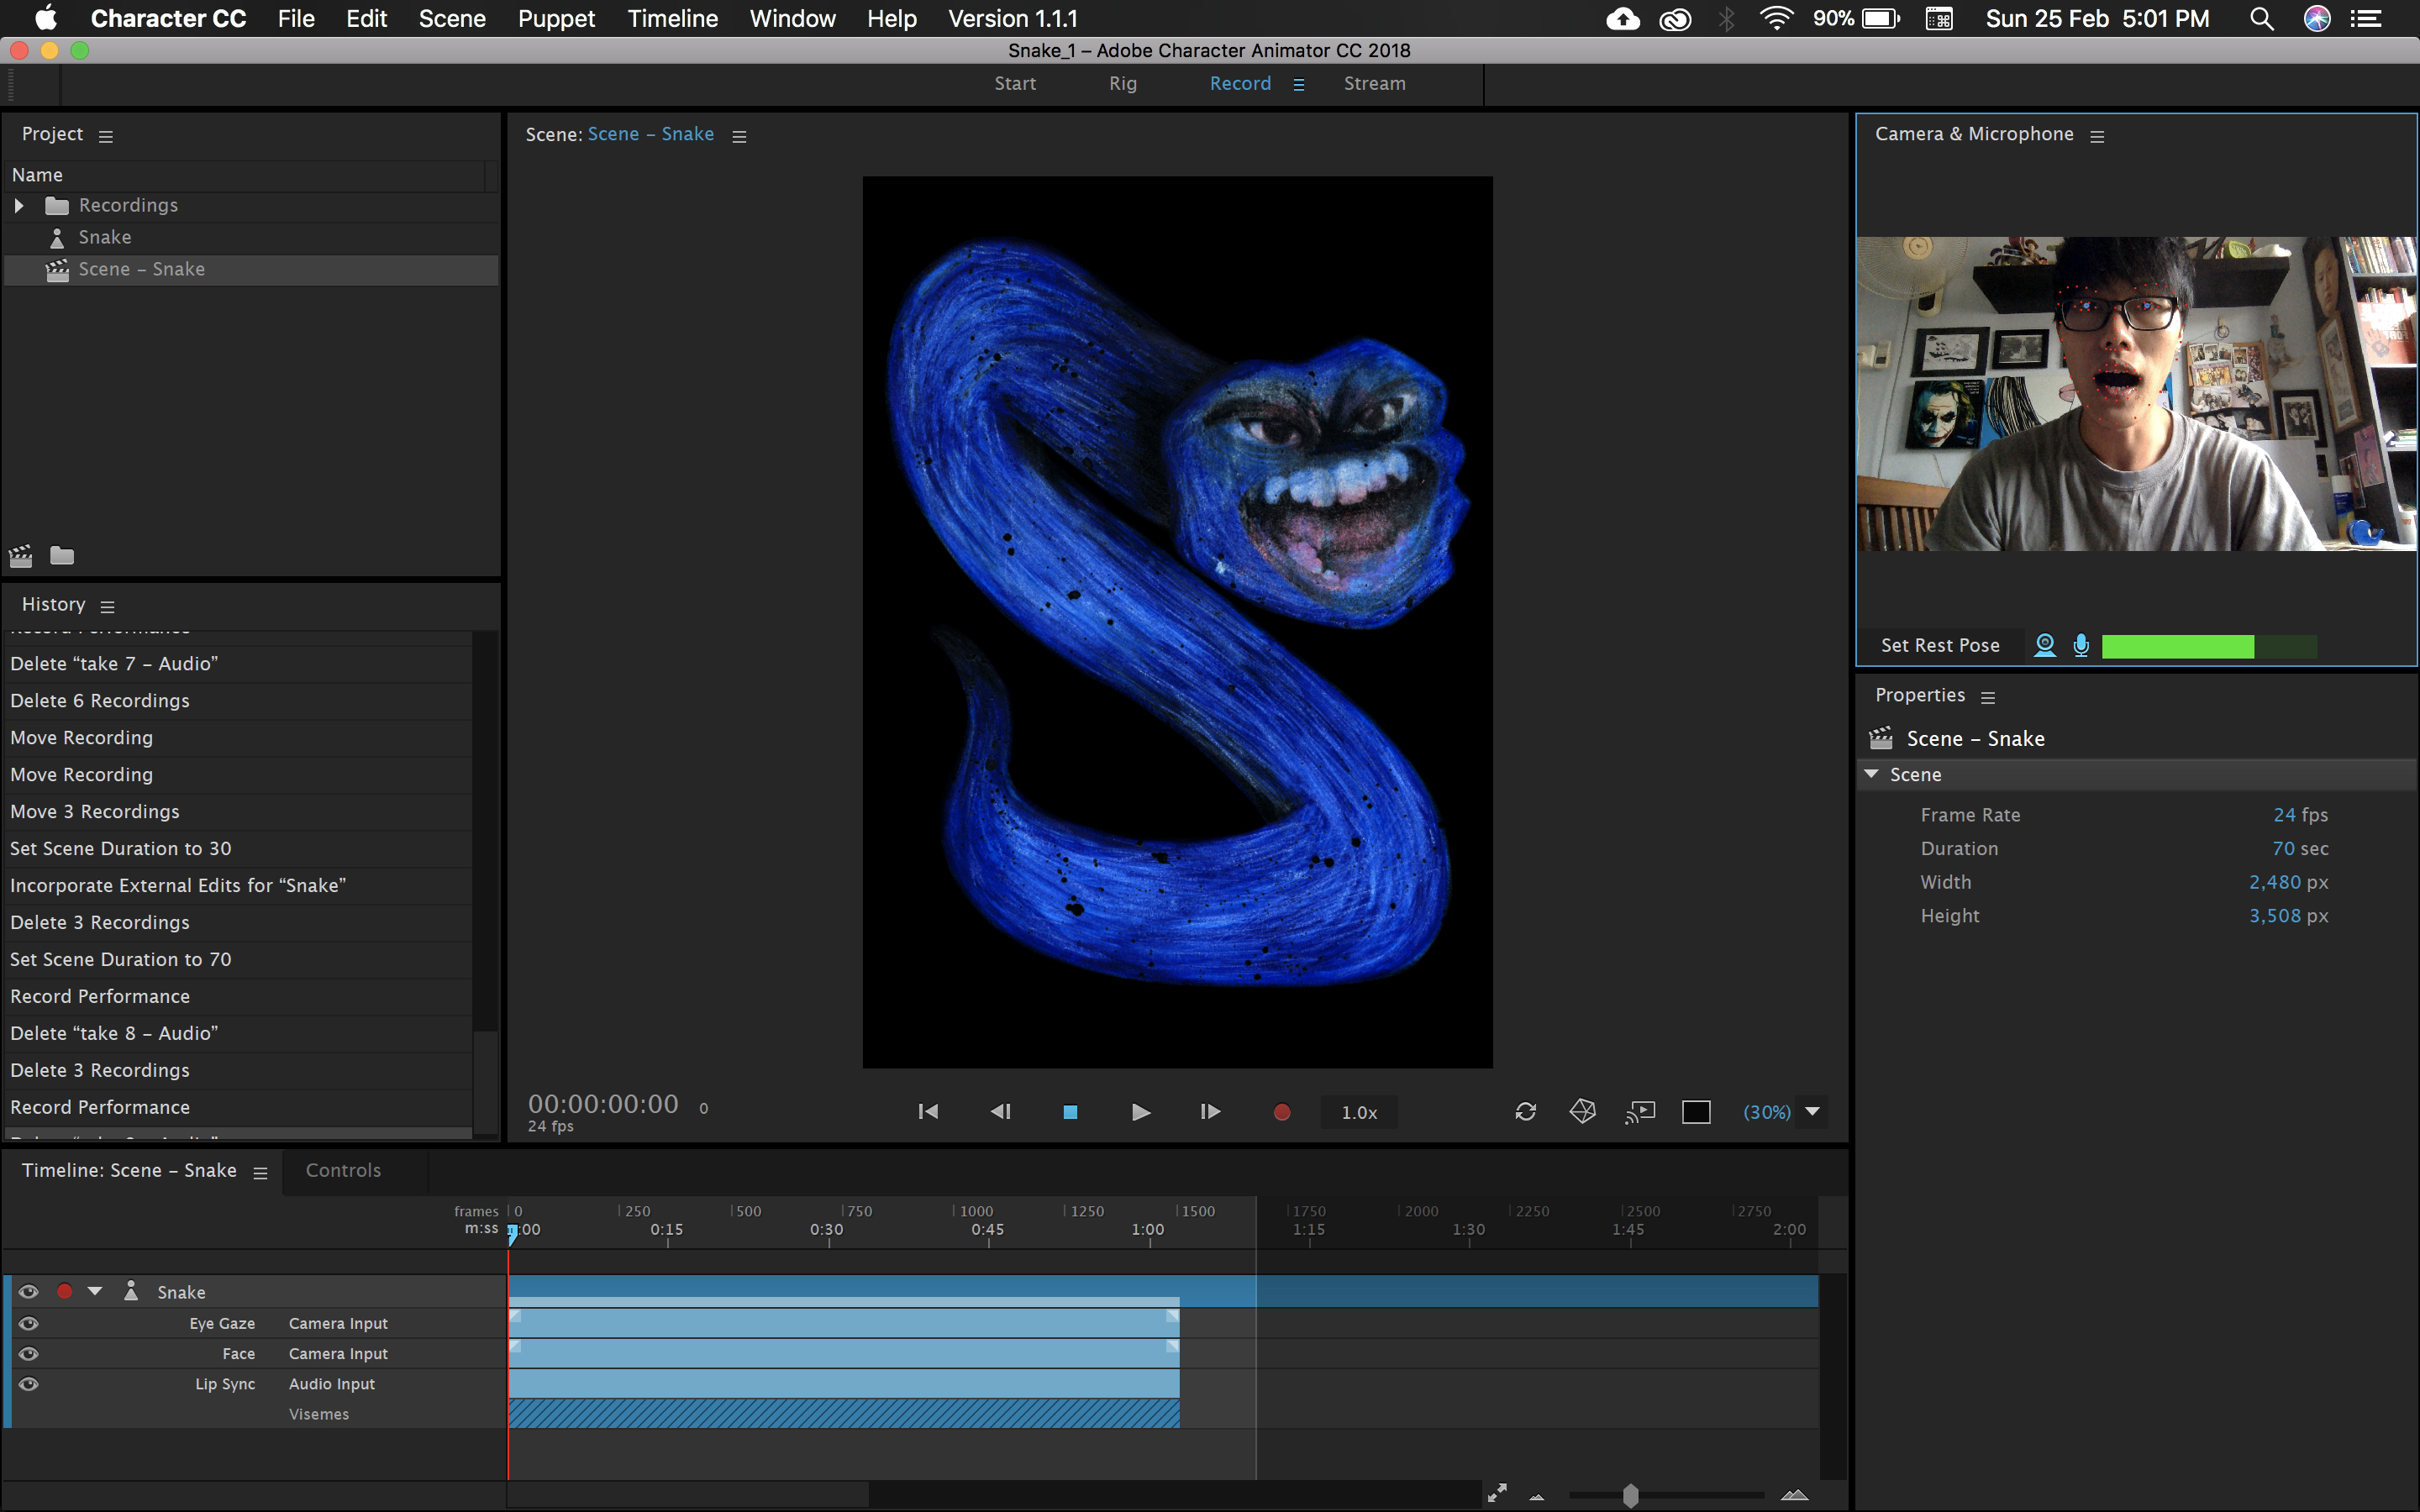Toggle microphone input icon

coord(2081,645)
